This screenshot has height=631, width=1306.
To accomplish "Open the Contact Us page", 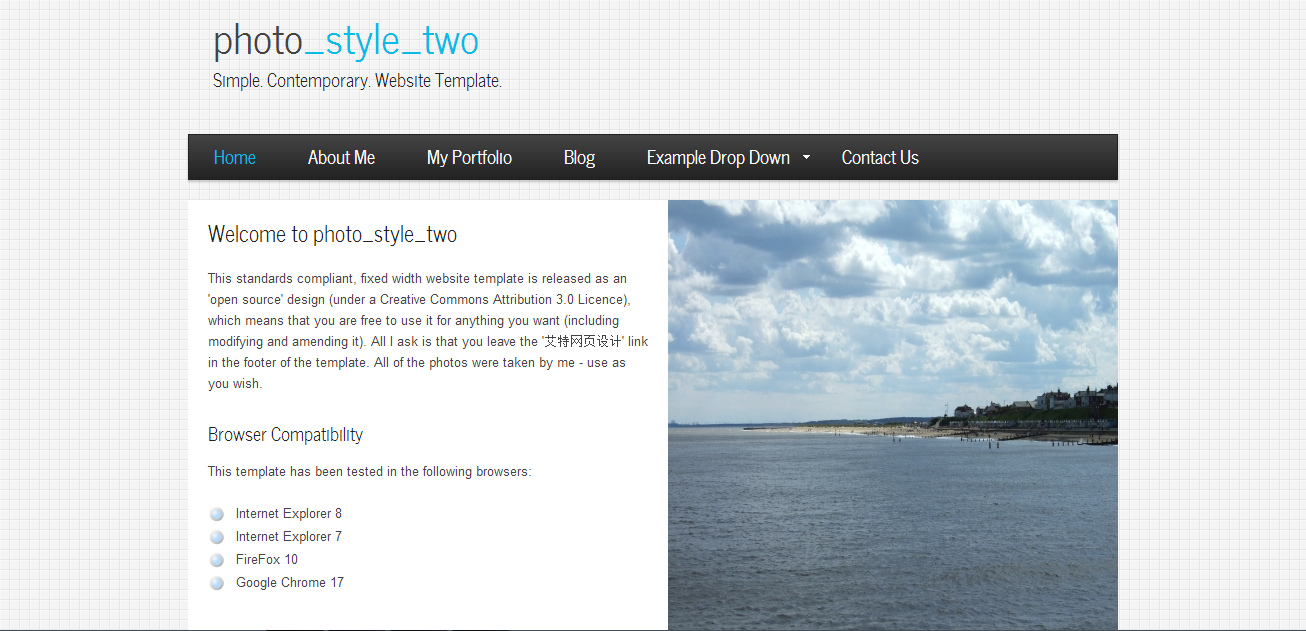I will click(x=880, y=158).
